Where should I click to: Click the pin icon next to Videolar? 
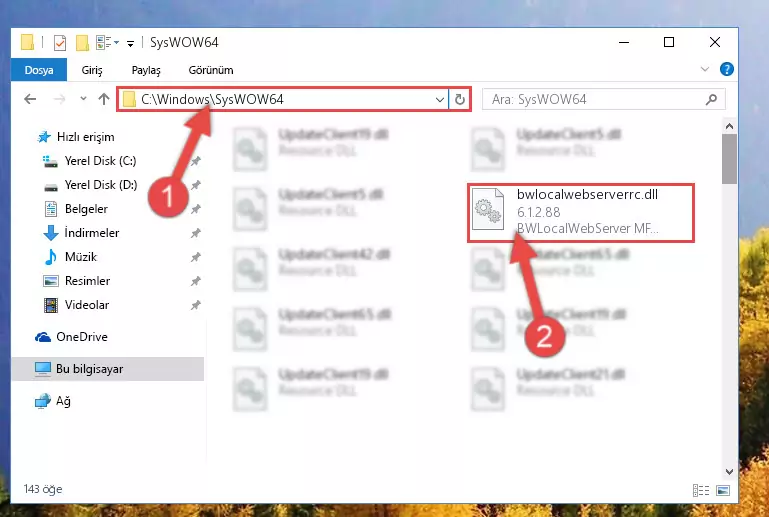[196, 305]
